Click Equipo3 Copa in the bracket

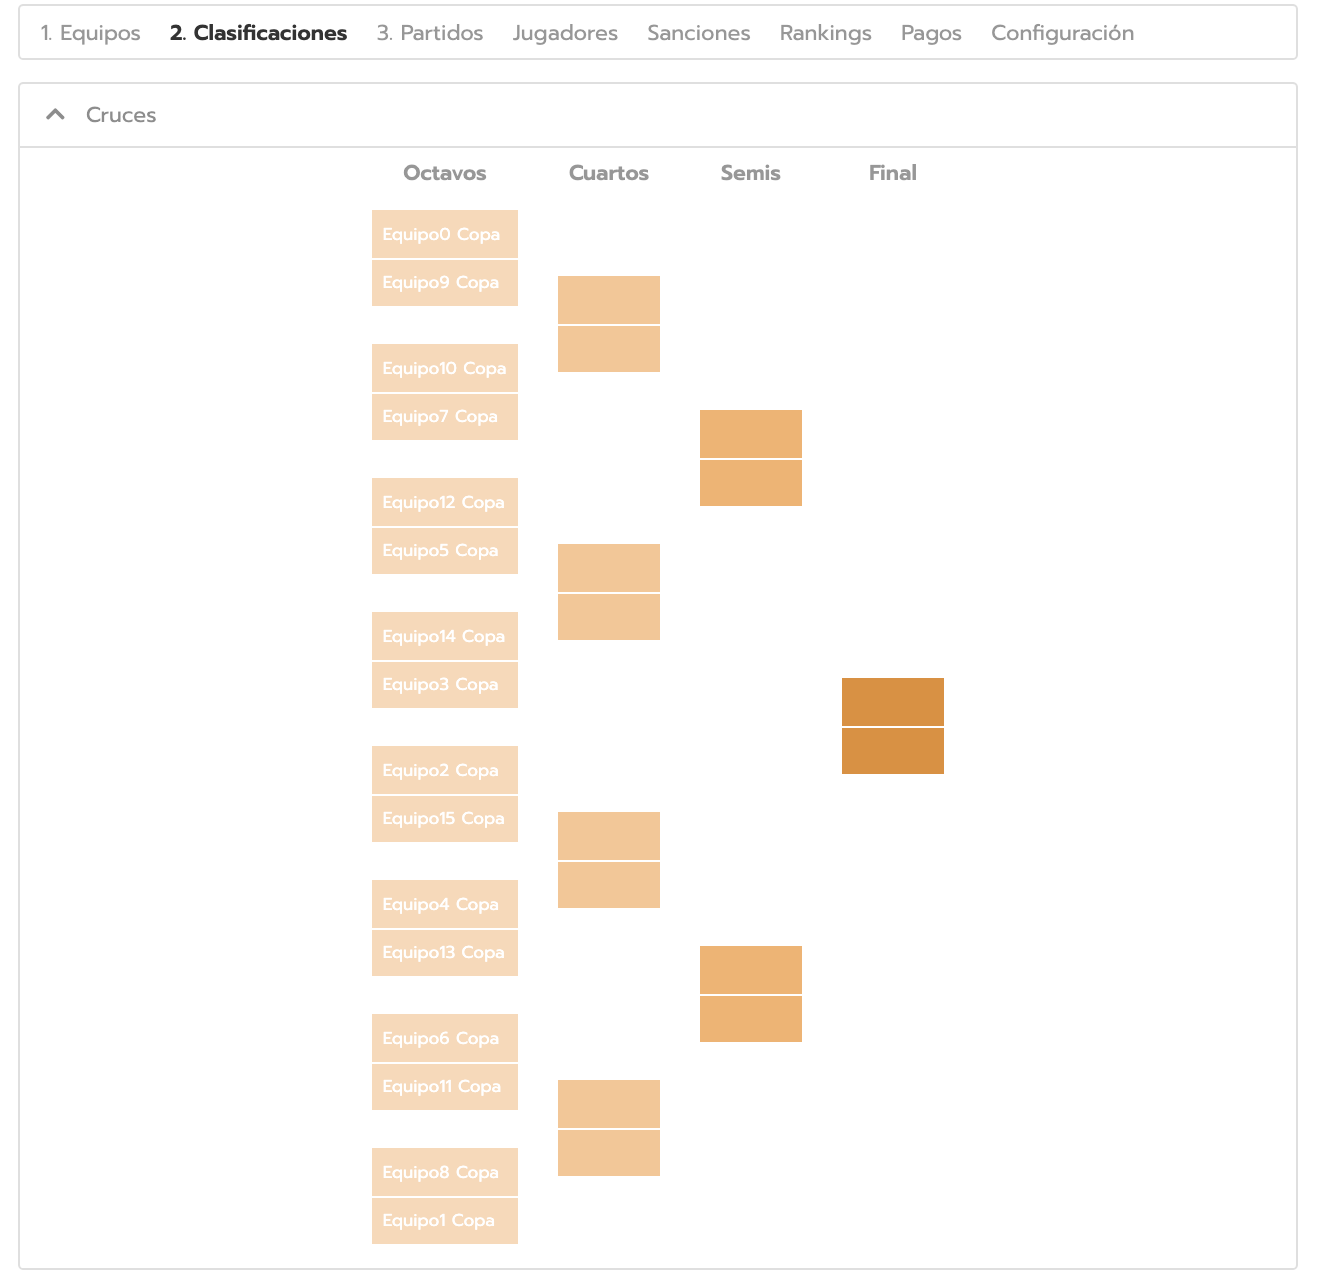445,685
